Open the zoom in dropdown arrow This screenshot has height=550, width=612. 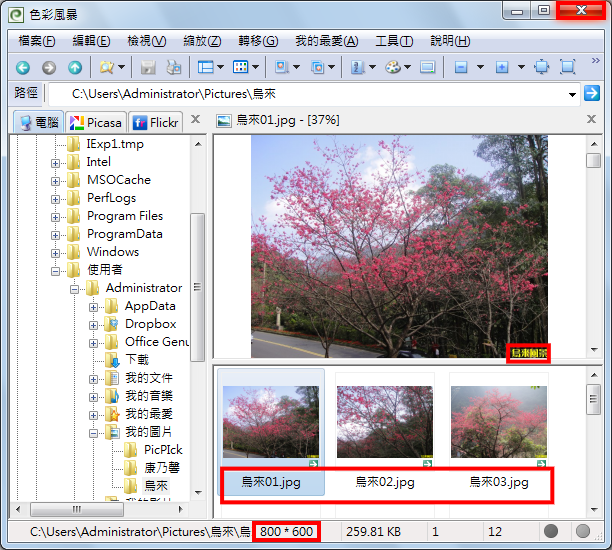[x=521, y=67]
